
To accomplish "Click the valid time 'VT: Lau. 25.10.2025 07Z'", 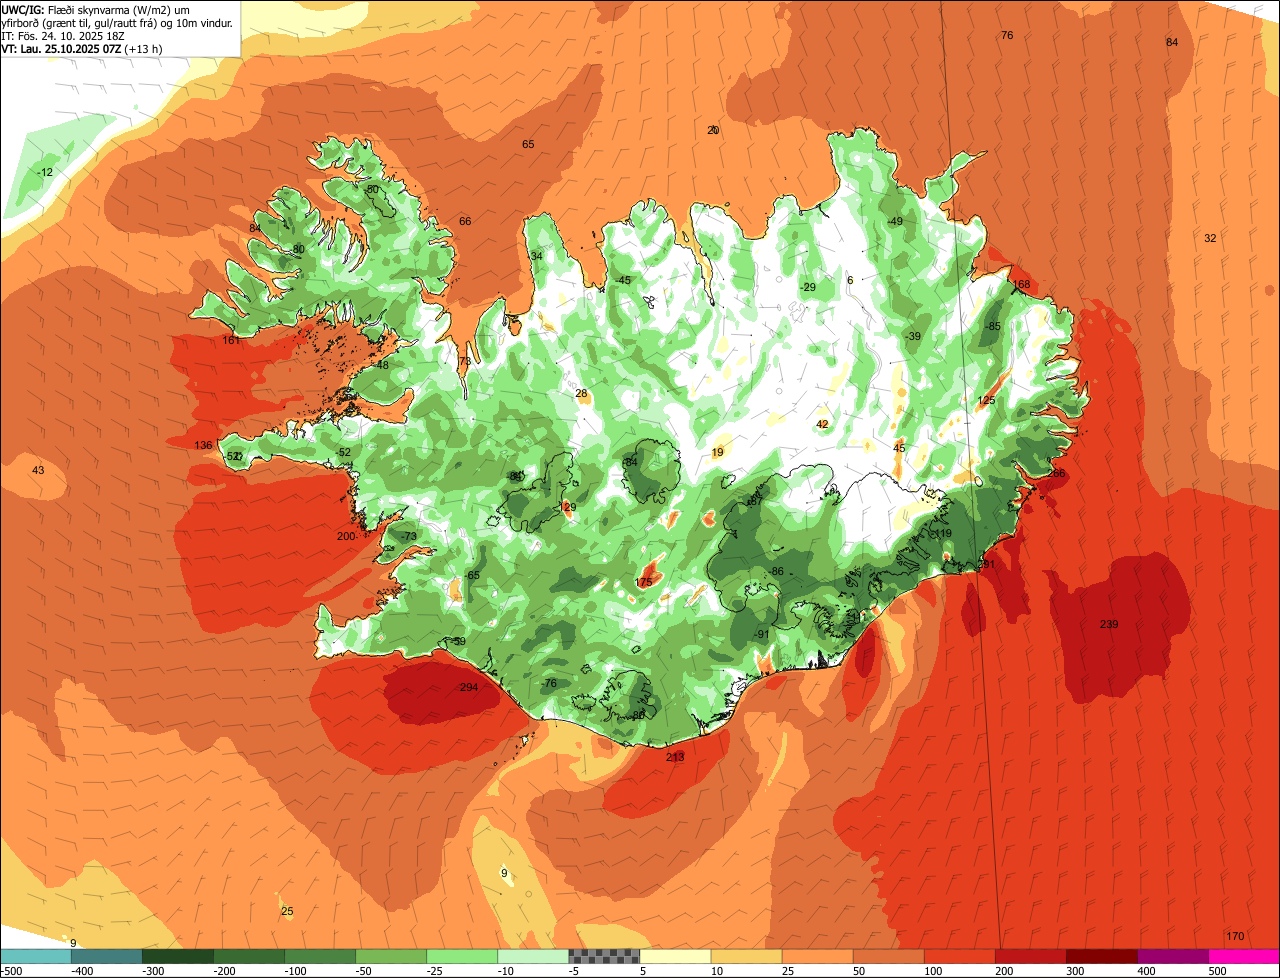I will point(81,48).
